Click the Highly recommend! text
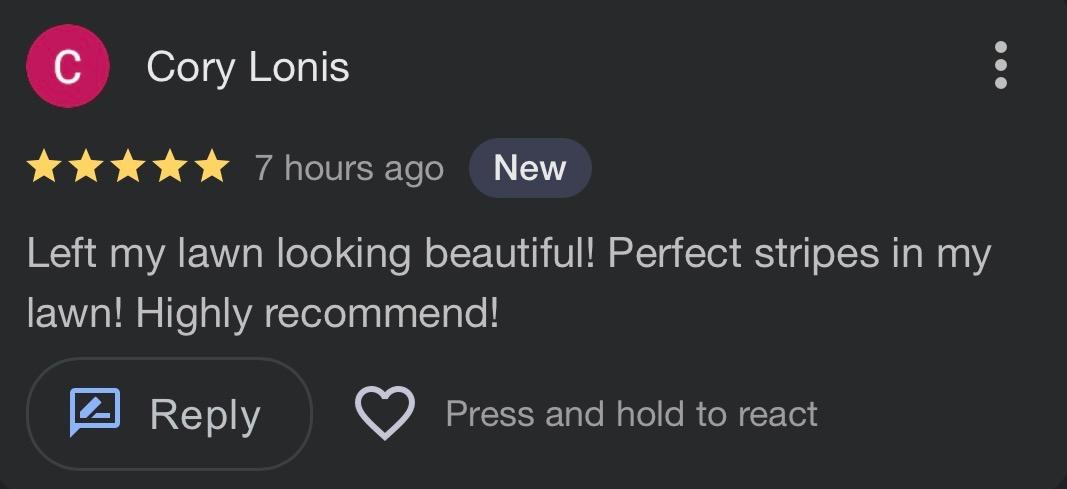The width and height of the screenshot is (1067, 489). tap(317, 315)
